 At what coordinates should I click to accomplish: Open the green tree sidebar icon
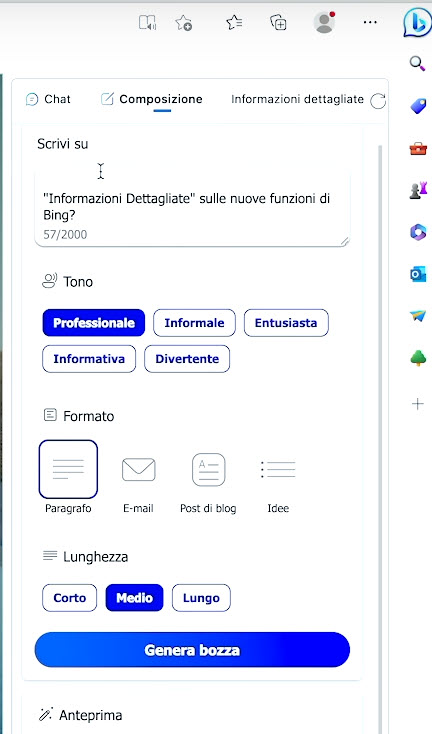coord(418,359)
